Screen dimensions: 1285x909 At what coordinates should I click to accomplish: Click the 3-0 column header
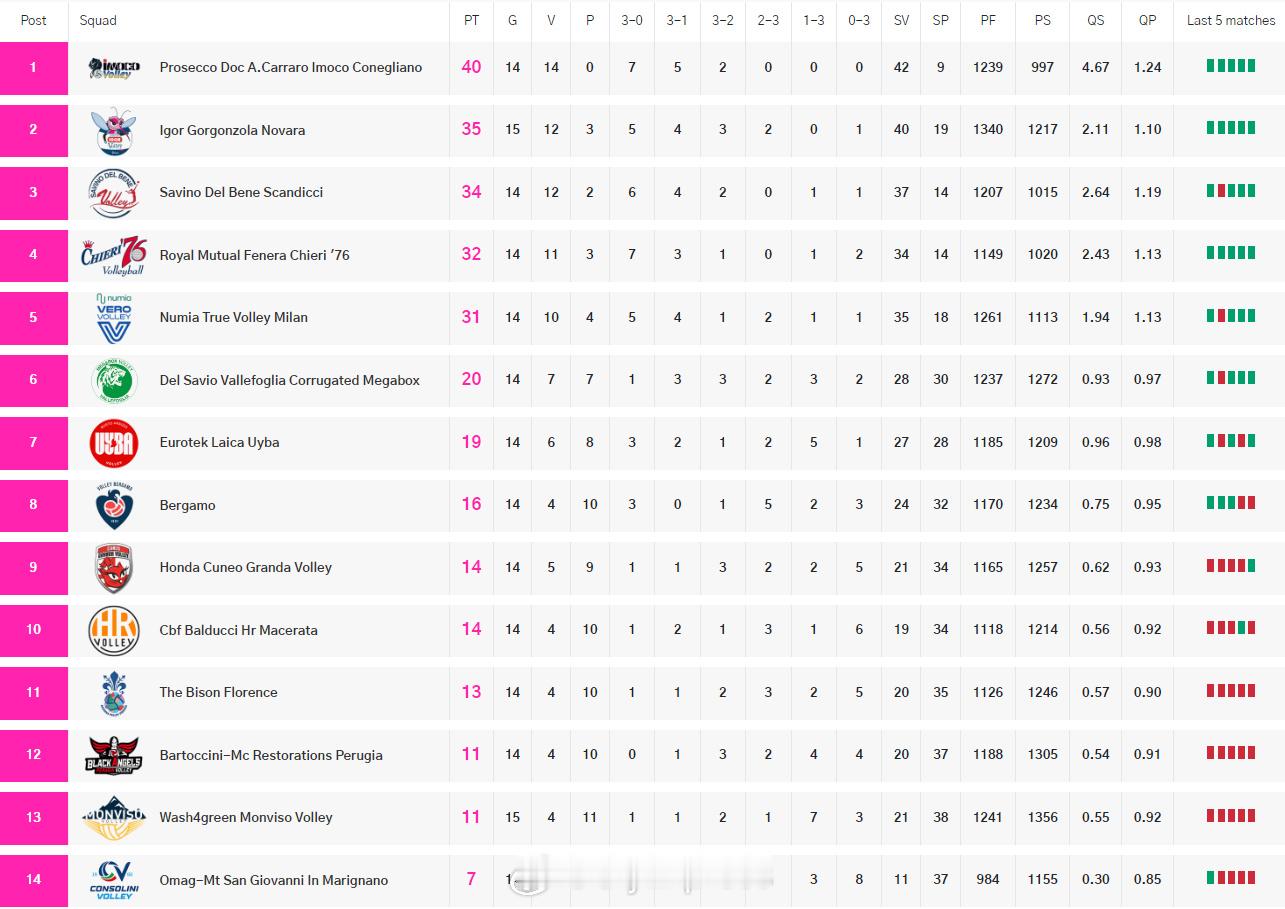point(632,20)
